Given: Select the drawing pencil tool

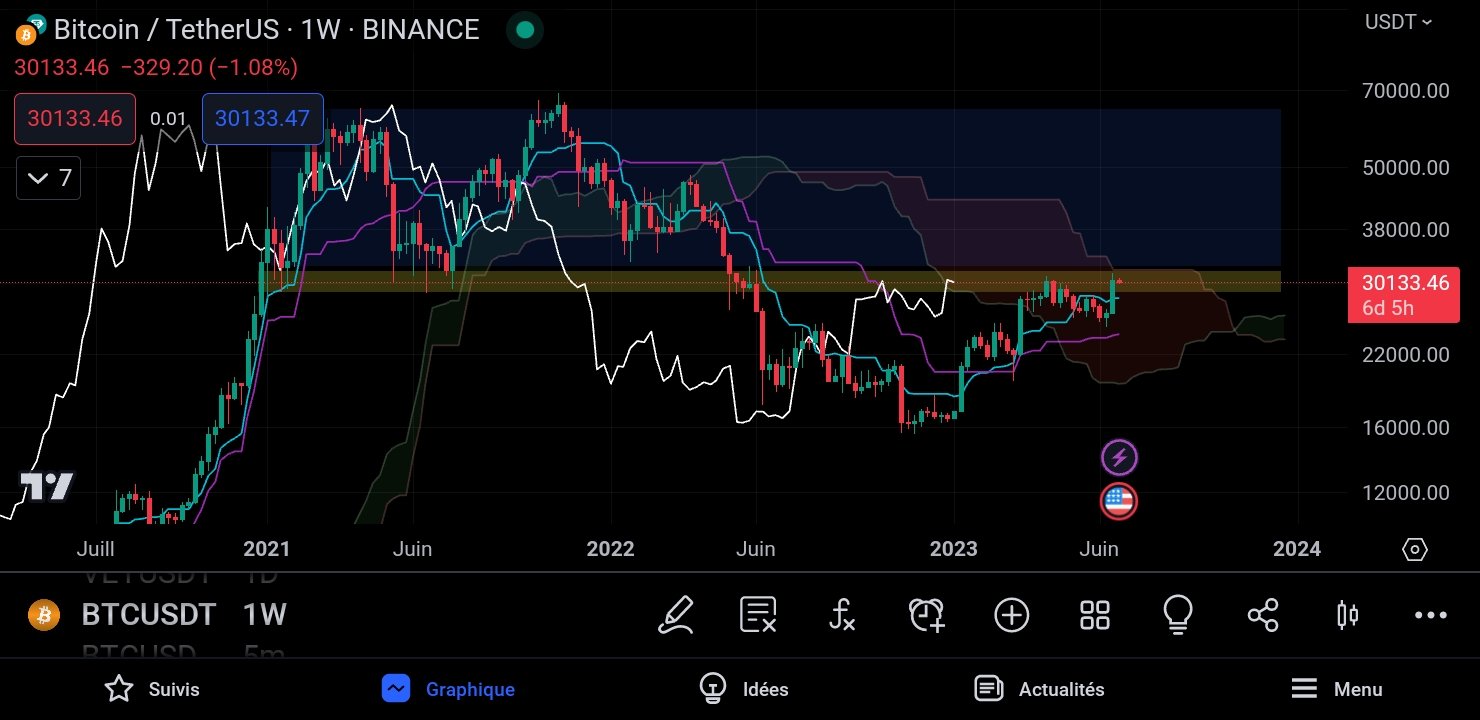Looking at the screenshot, I should tap(676, 614).
